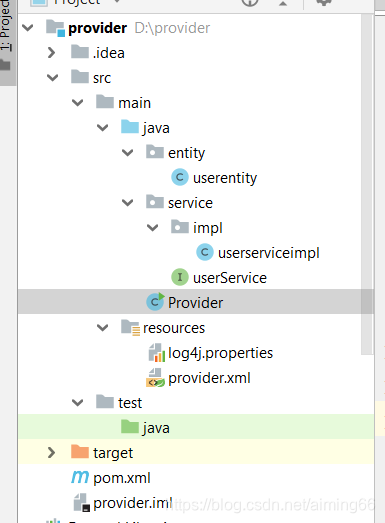This screenshot has width=385, height=523.
Task: Click the Maven pom.xml icon
Action: 80,477
